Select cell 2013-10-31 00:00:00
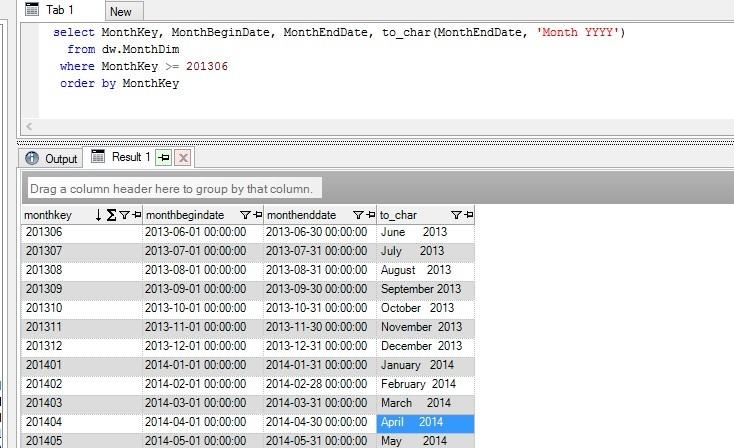The height and width of the screenshot is (448, 734). pyautogui.click(x=320, y=308)
